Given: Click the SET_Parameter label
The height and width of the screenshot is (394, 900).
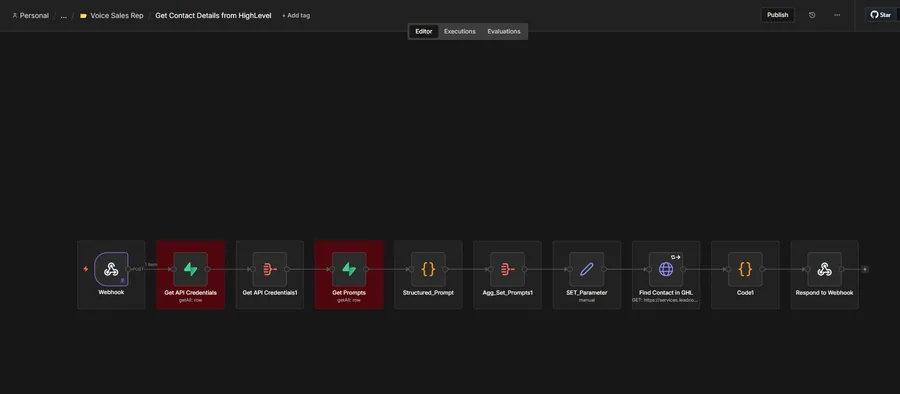Looking at the screenshot, I should tap(587, 292).
